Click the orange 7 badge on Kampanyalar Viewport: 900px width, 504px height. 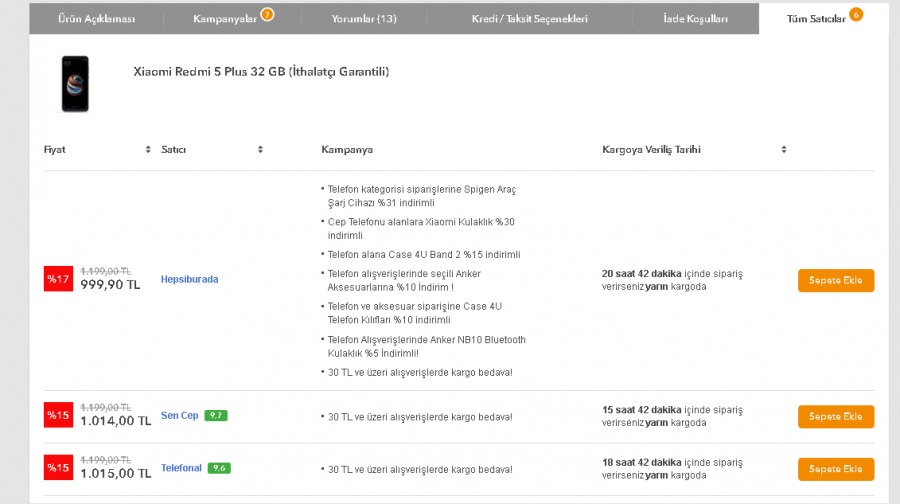pyautogui.click(x=267, y=14)
